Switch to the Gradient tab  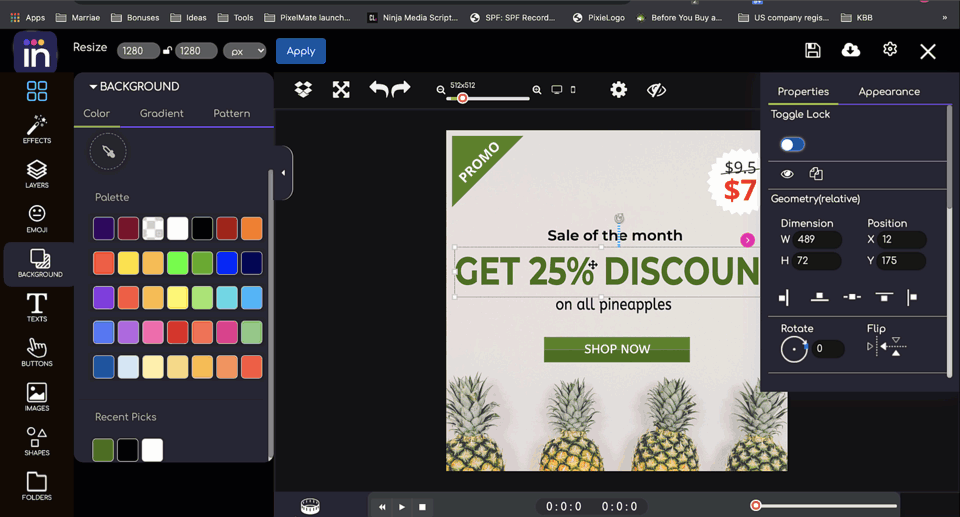162,113
